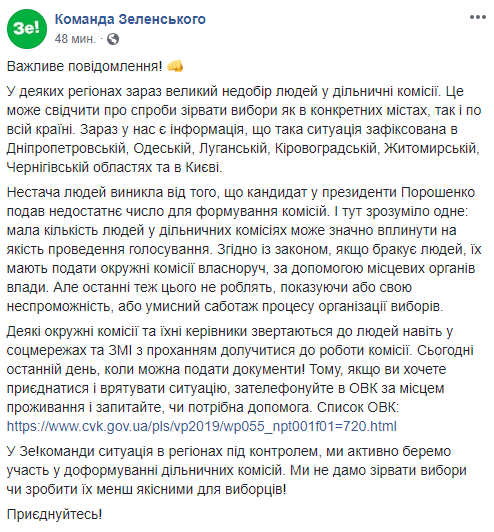Click the public globe privacy icon
This screenshot has height=532, width=494.
[x=113, y=39]
